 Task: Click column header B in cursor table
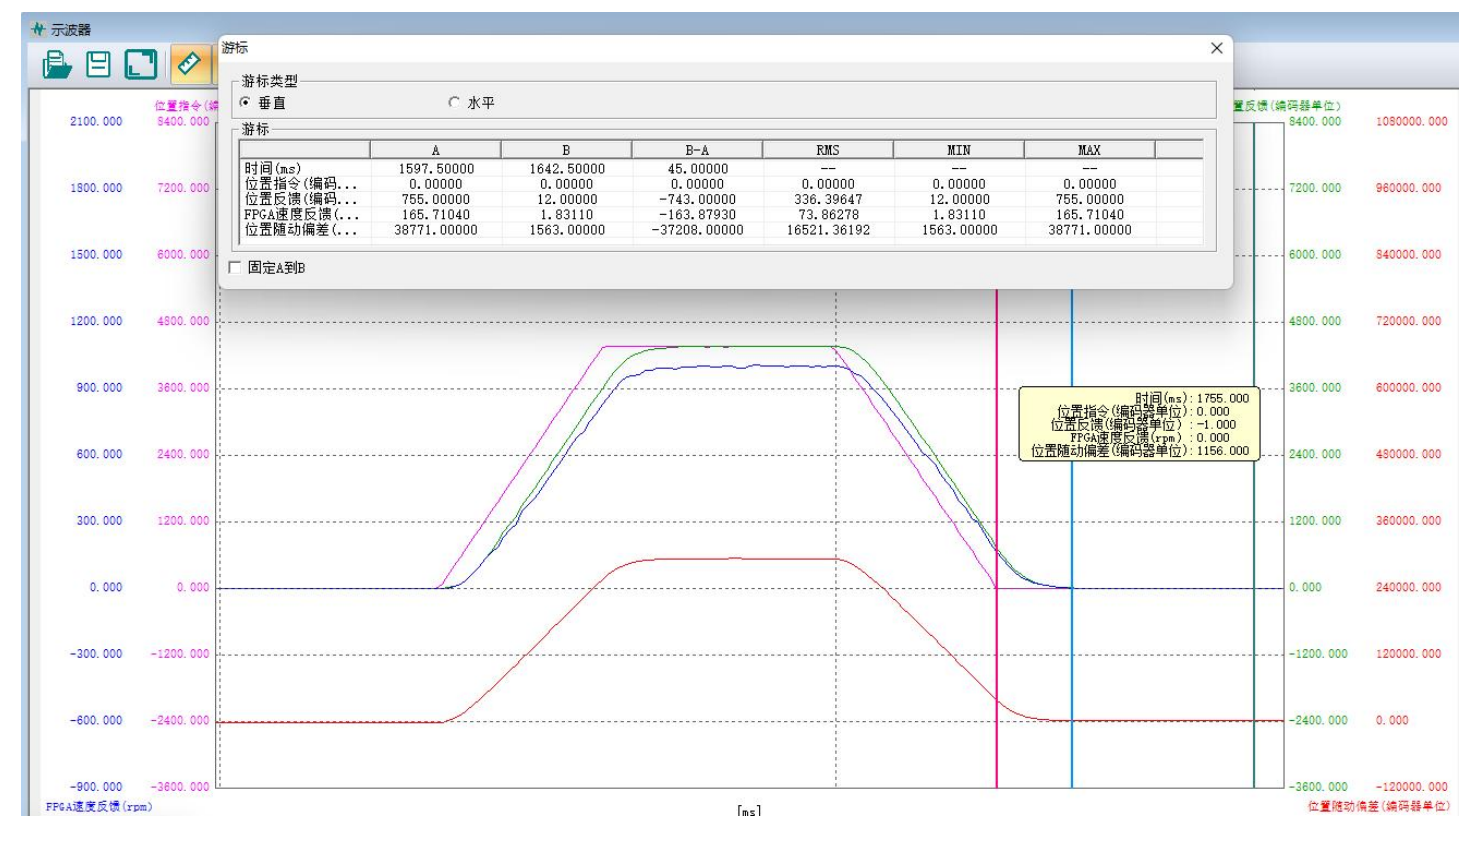[x=566, y=150]
